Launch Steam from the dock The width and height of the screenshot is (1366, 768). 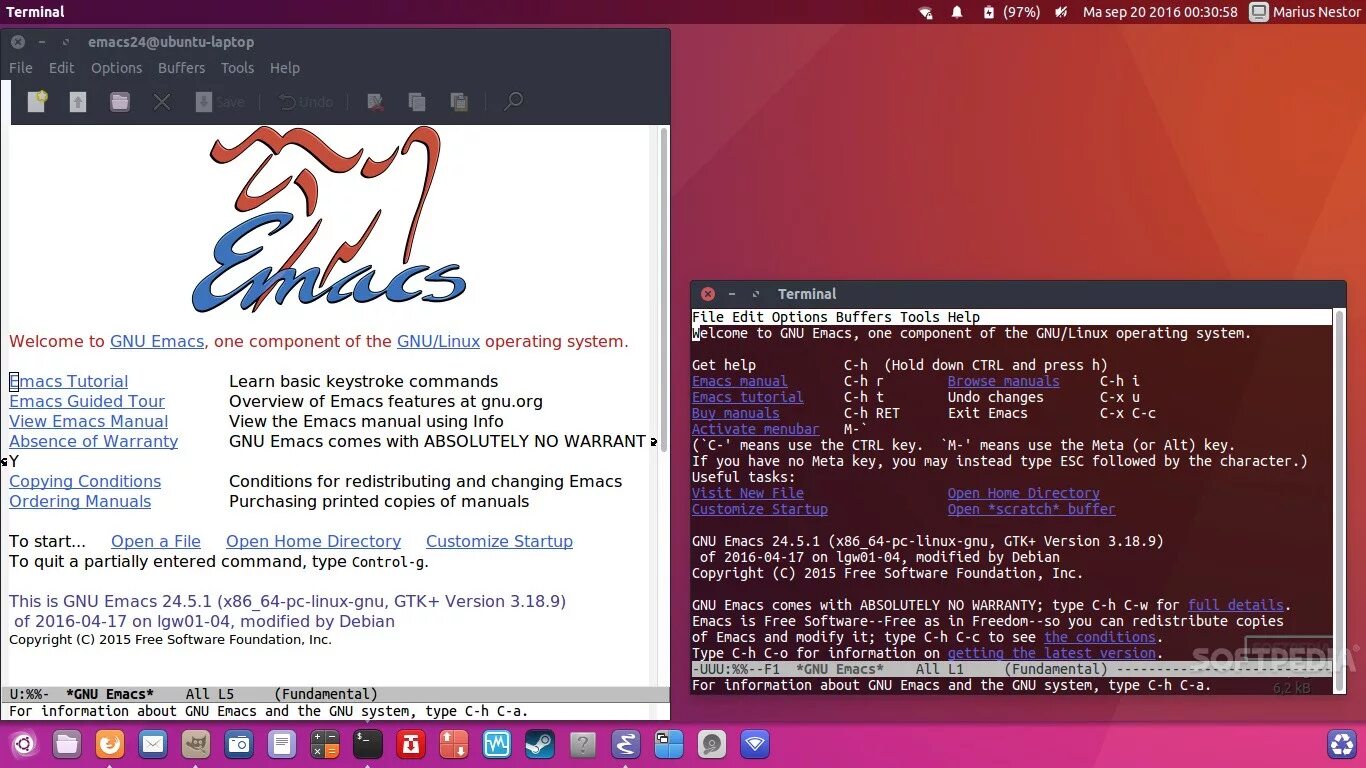pyautogui.click(x=540, y=744)
